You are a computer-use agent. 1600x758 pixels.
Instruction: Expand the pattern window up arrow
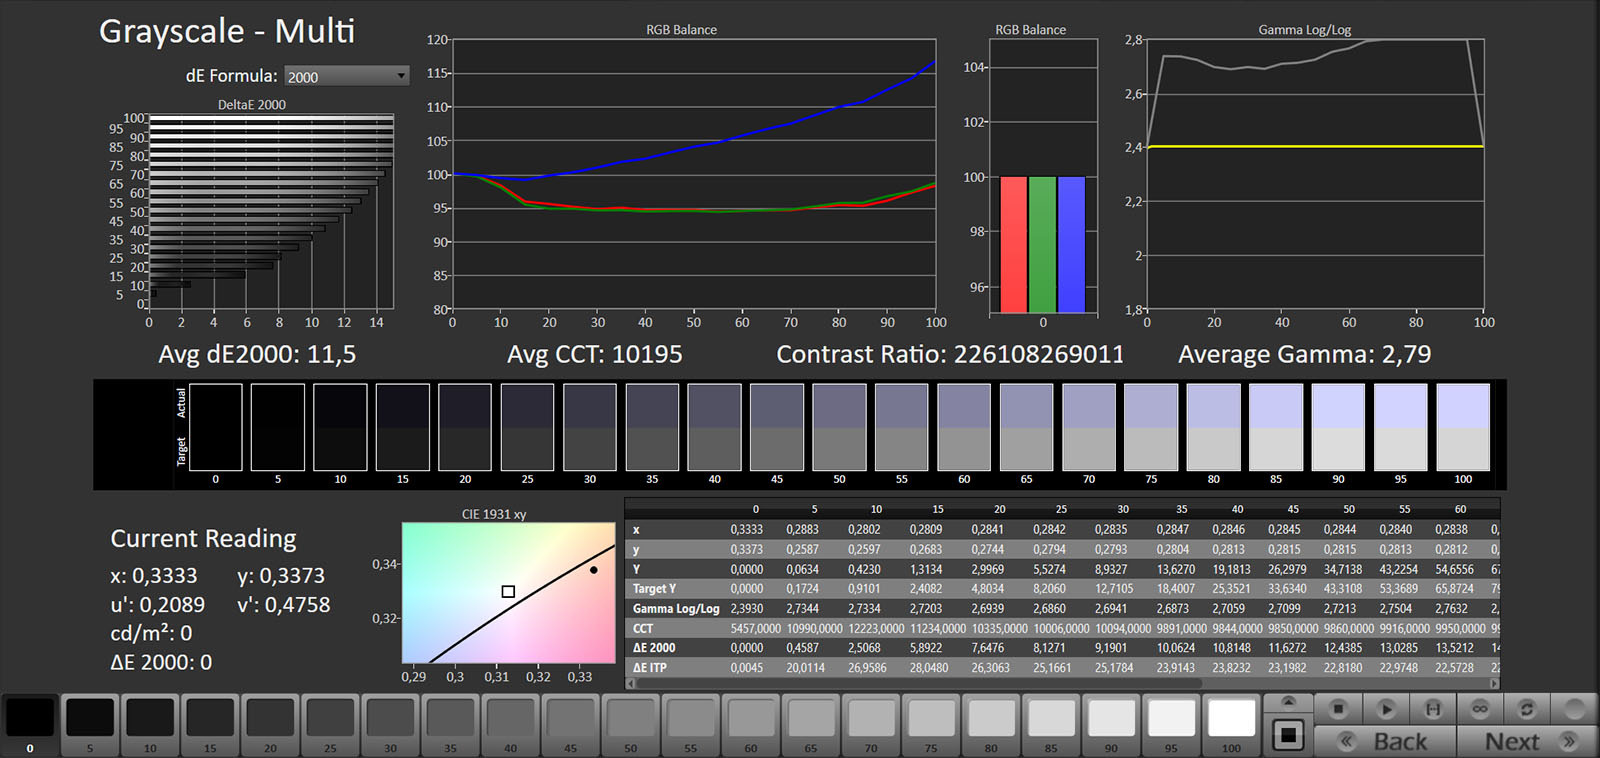tap(1288, 701)
